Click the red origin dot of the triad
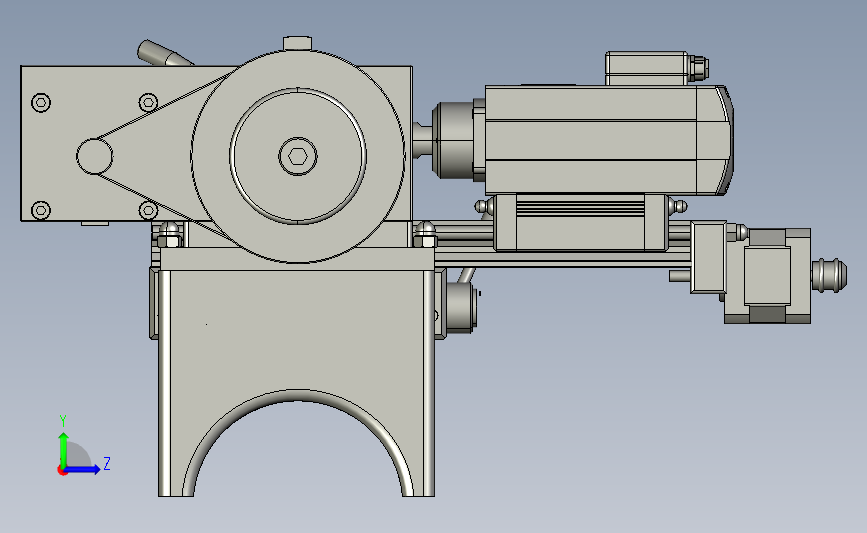The height and width of the screenshot is (533, 867). [62, 471]
